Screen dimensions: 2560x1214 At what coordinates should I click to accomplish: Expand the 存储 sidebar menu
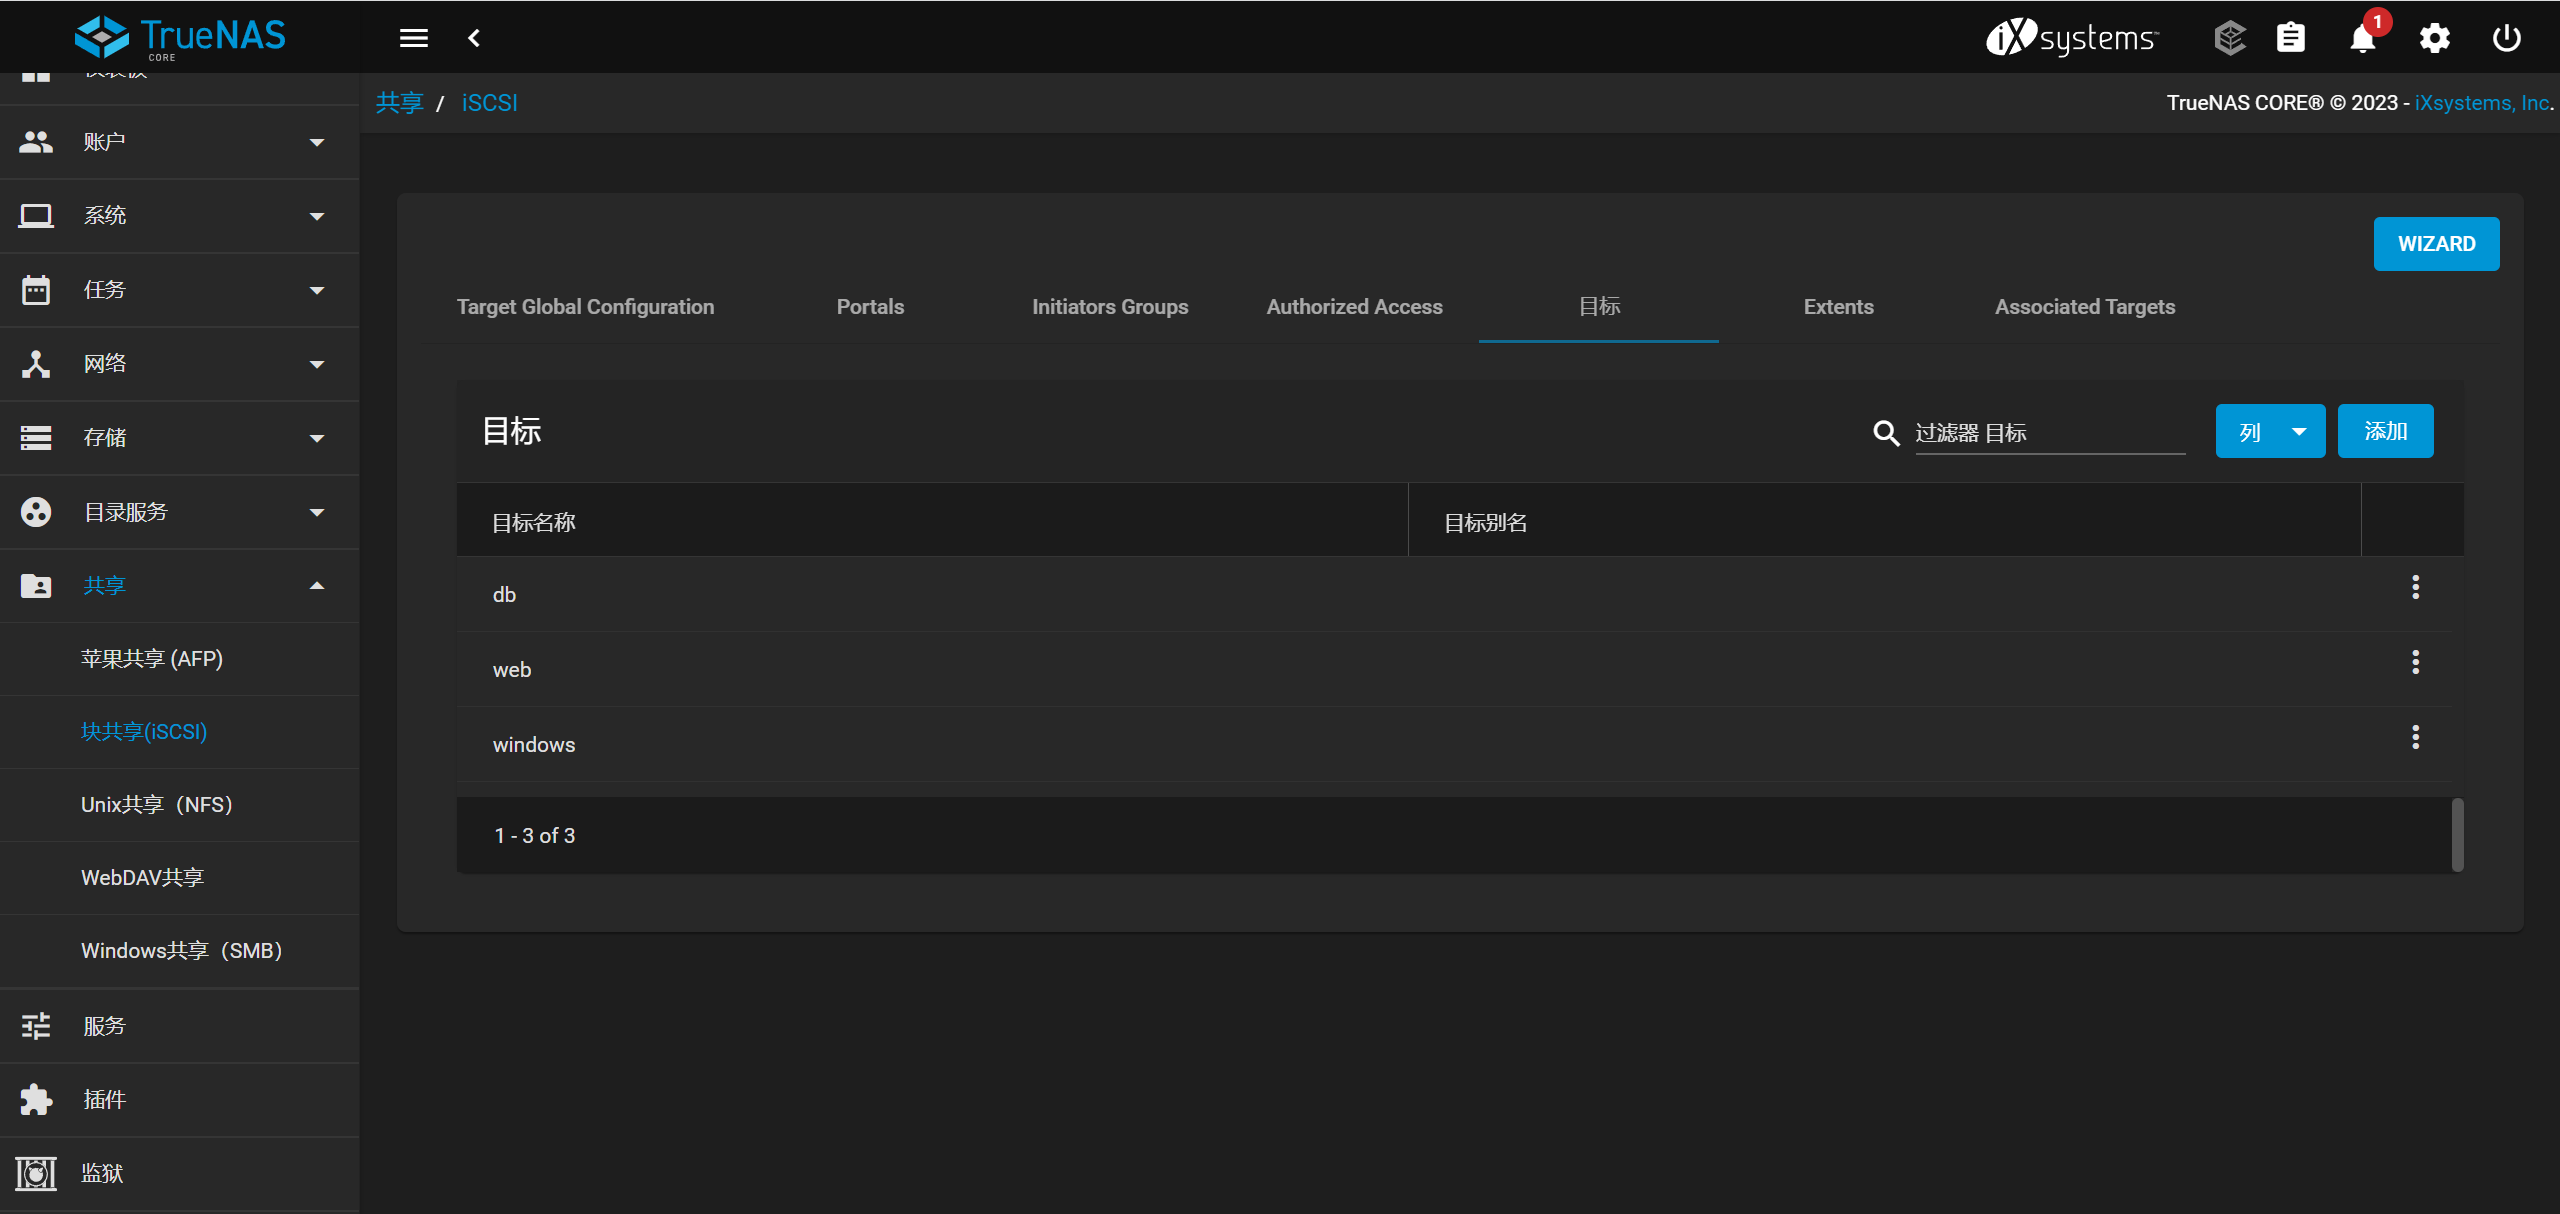click(180, 438)
